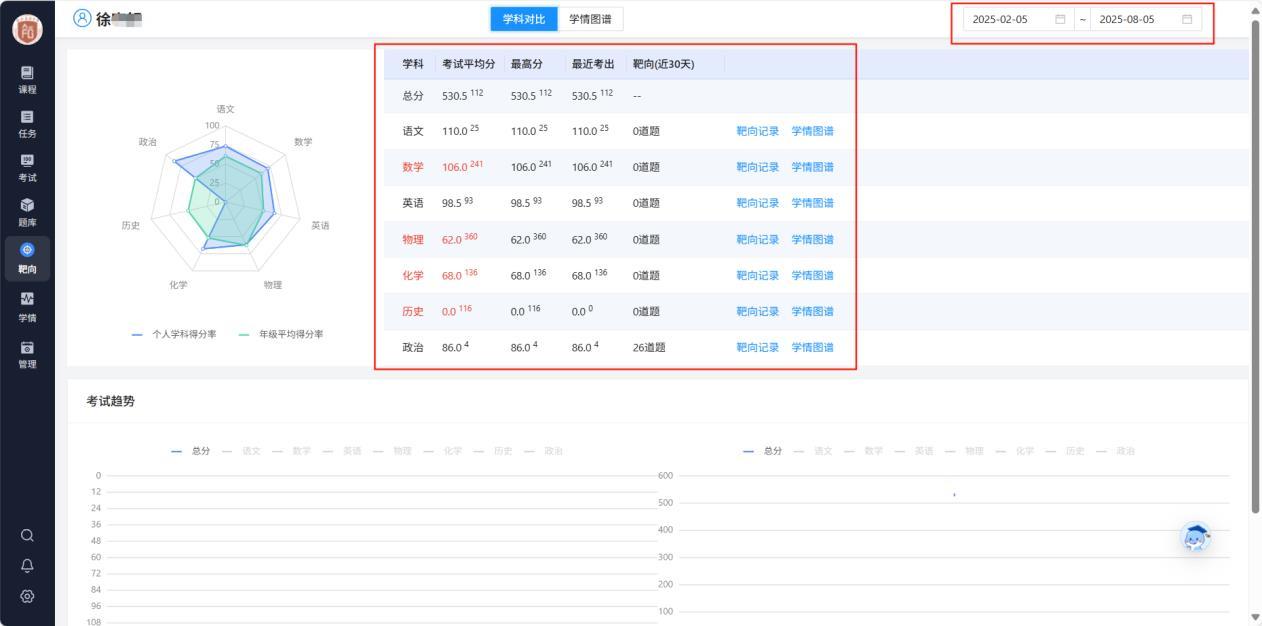Select the 靶向 sidebar item

click(x=27, y=259)
